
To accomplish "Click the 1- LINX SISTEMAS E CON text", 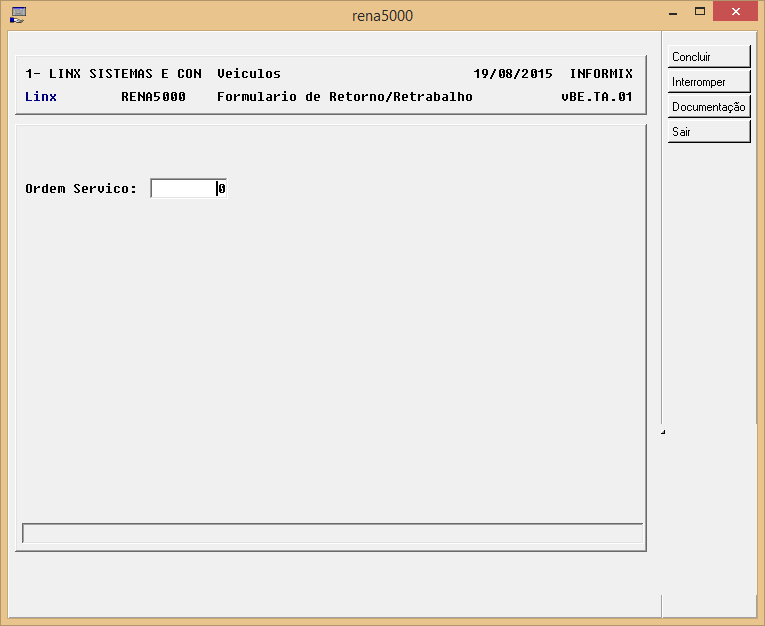I will [113, 74].
